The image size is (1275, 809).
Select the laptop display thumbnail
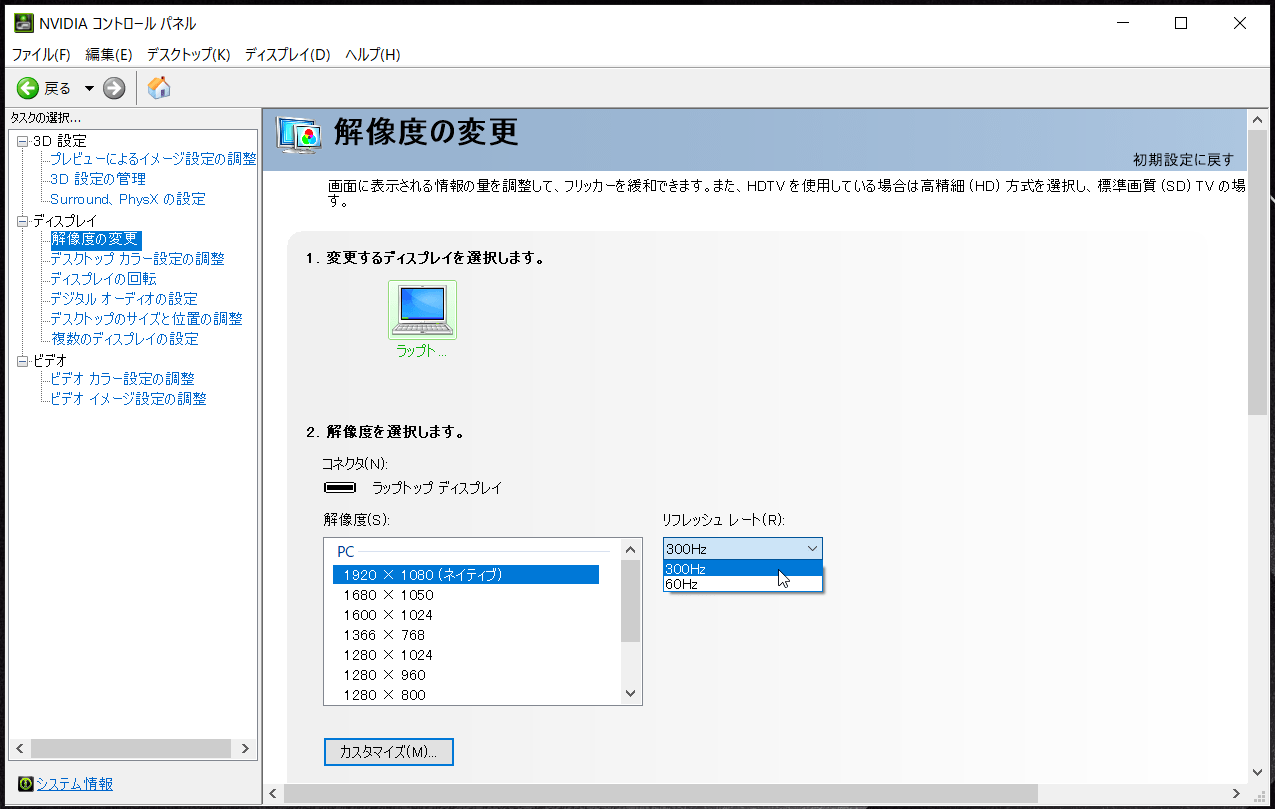422,310
